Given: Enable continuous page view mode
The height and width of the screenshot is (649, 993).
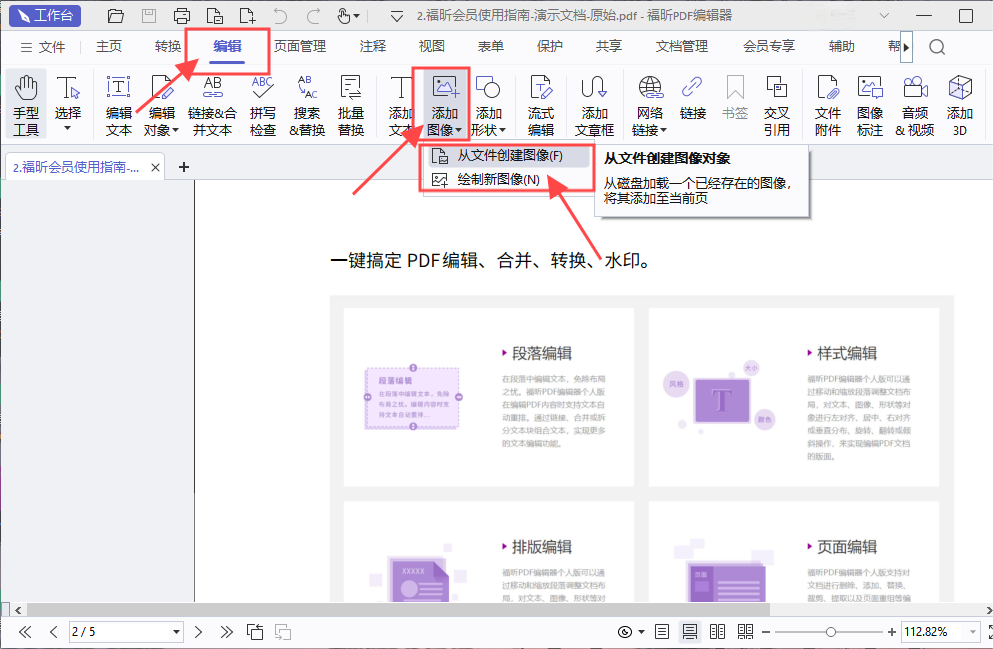Looking at the screenshot, I should 689,632.
